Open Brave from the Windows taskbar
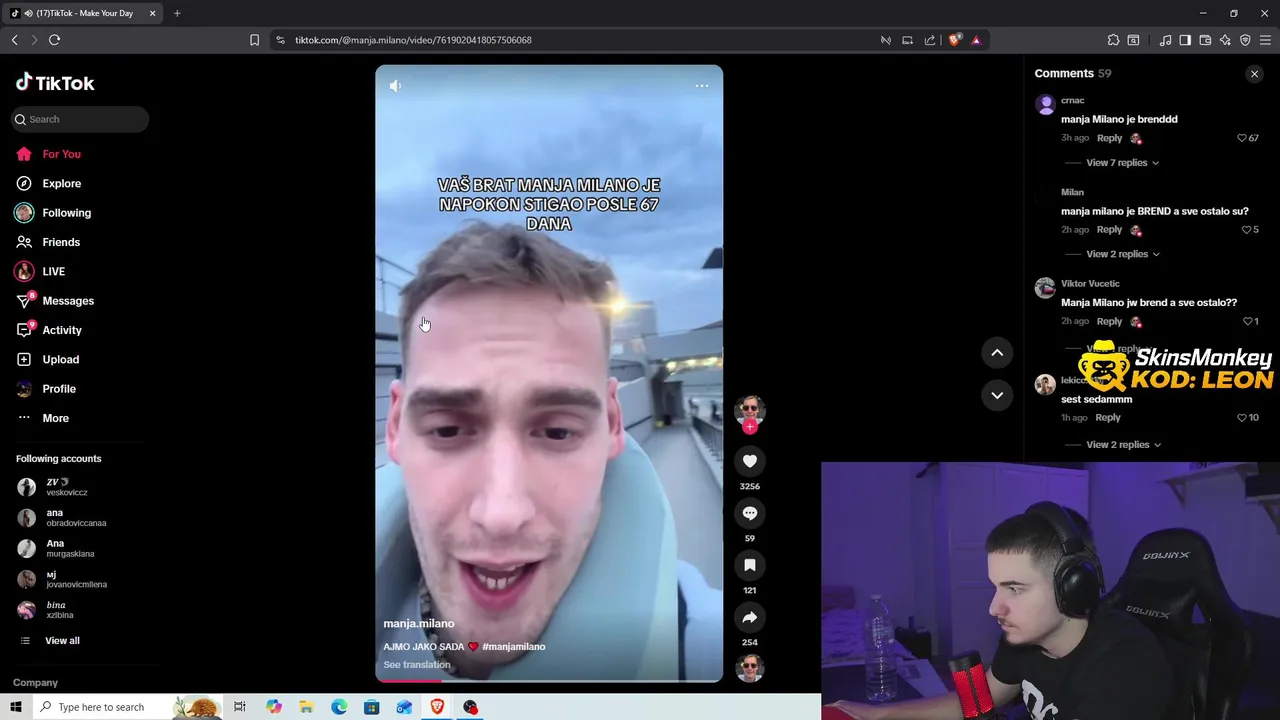Viewport: 1280px width, 720px height. (437, 707)
